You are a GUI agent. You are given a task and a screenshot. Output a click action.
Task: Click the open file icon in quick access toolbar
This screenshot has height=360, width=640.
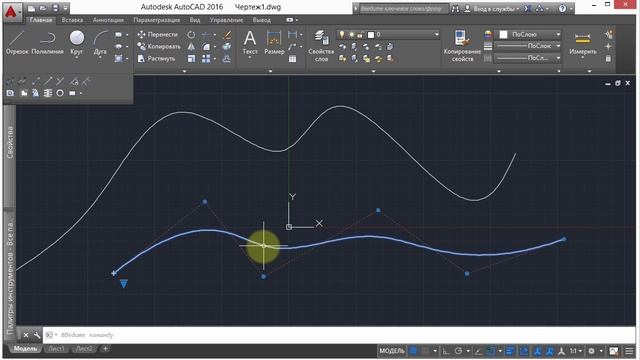43,8
